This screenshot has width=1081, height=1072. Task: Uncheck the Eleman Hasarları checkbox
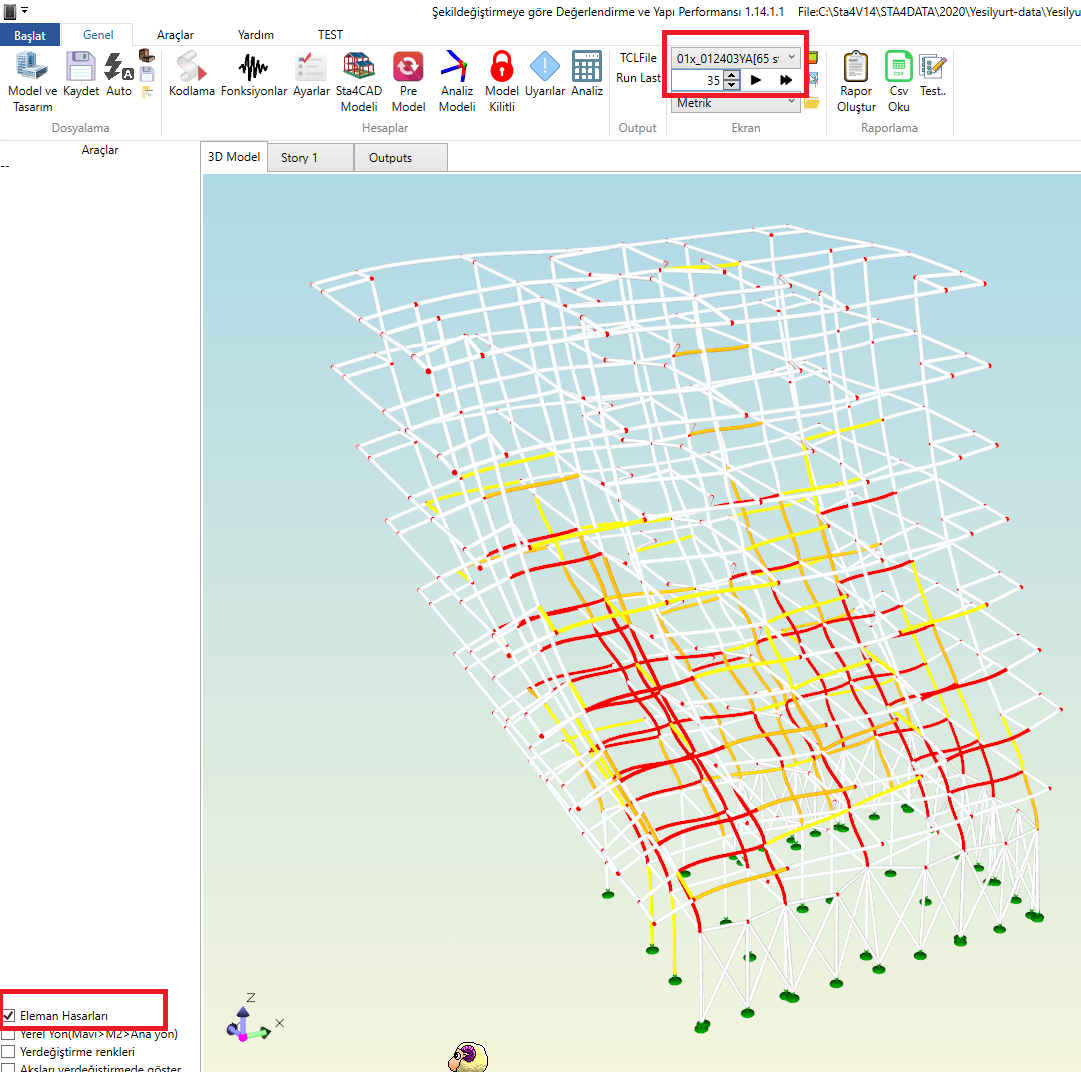click(x=9, y=1016)
